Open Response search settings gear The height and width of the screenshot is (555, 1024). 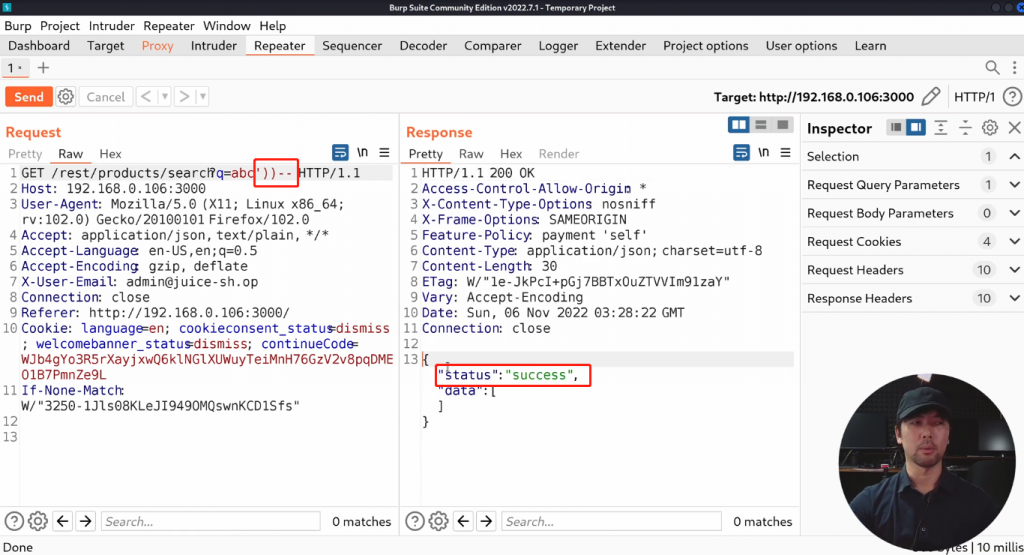(x=438, y=521)
